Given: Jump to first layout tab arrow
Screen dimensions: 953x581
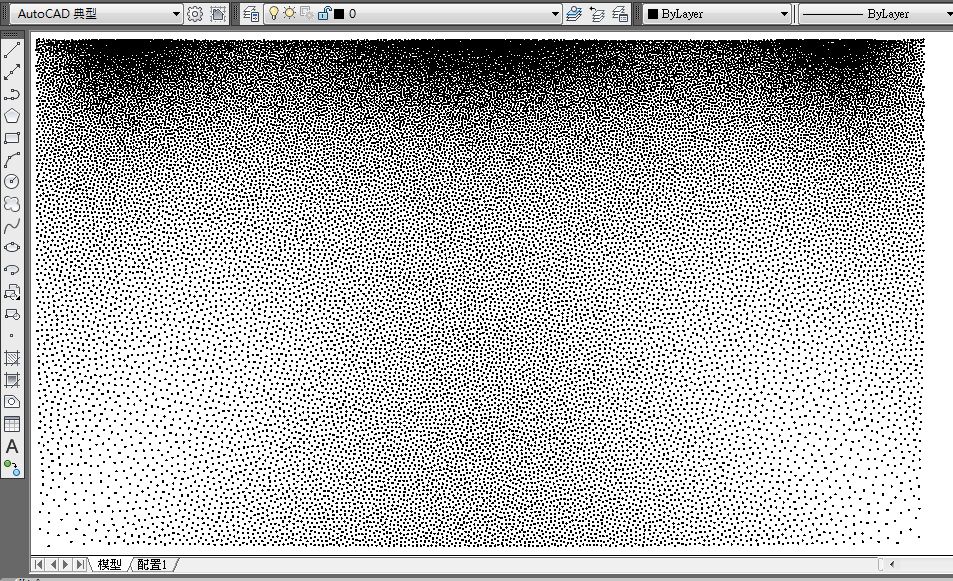Looking at the screenshot, I should click(39, 565).
